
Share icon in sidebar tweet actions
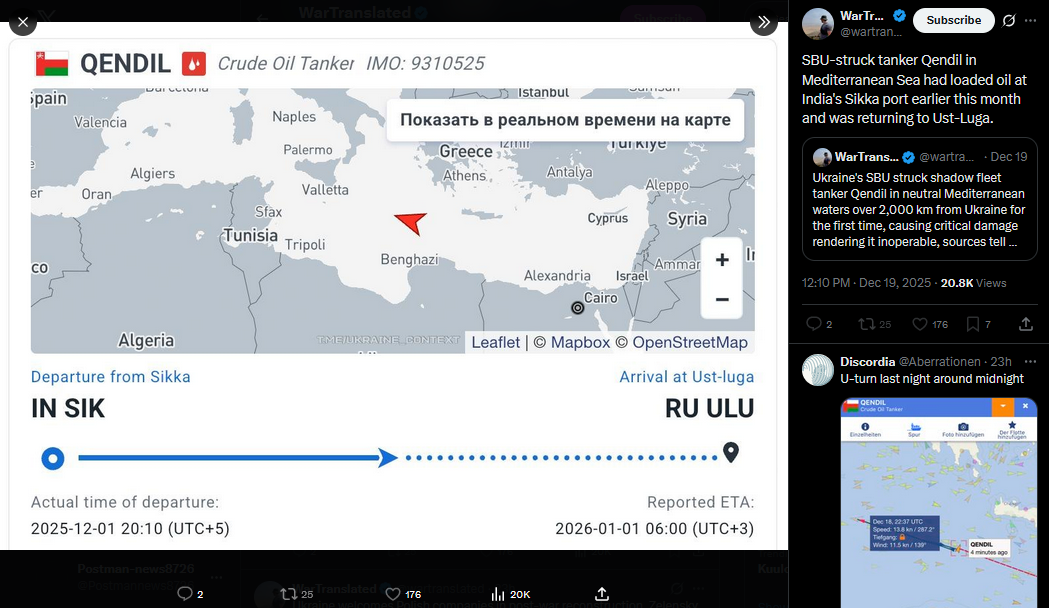[1026, 324]
